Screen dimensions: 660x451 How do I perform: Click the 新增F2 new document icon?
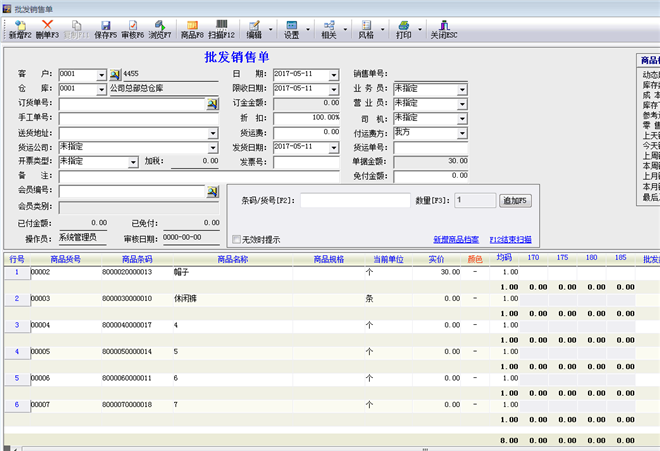click(x=20, y=29)
